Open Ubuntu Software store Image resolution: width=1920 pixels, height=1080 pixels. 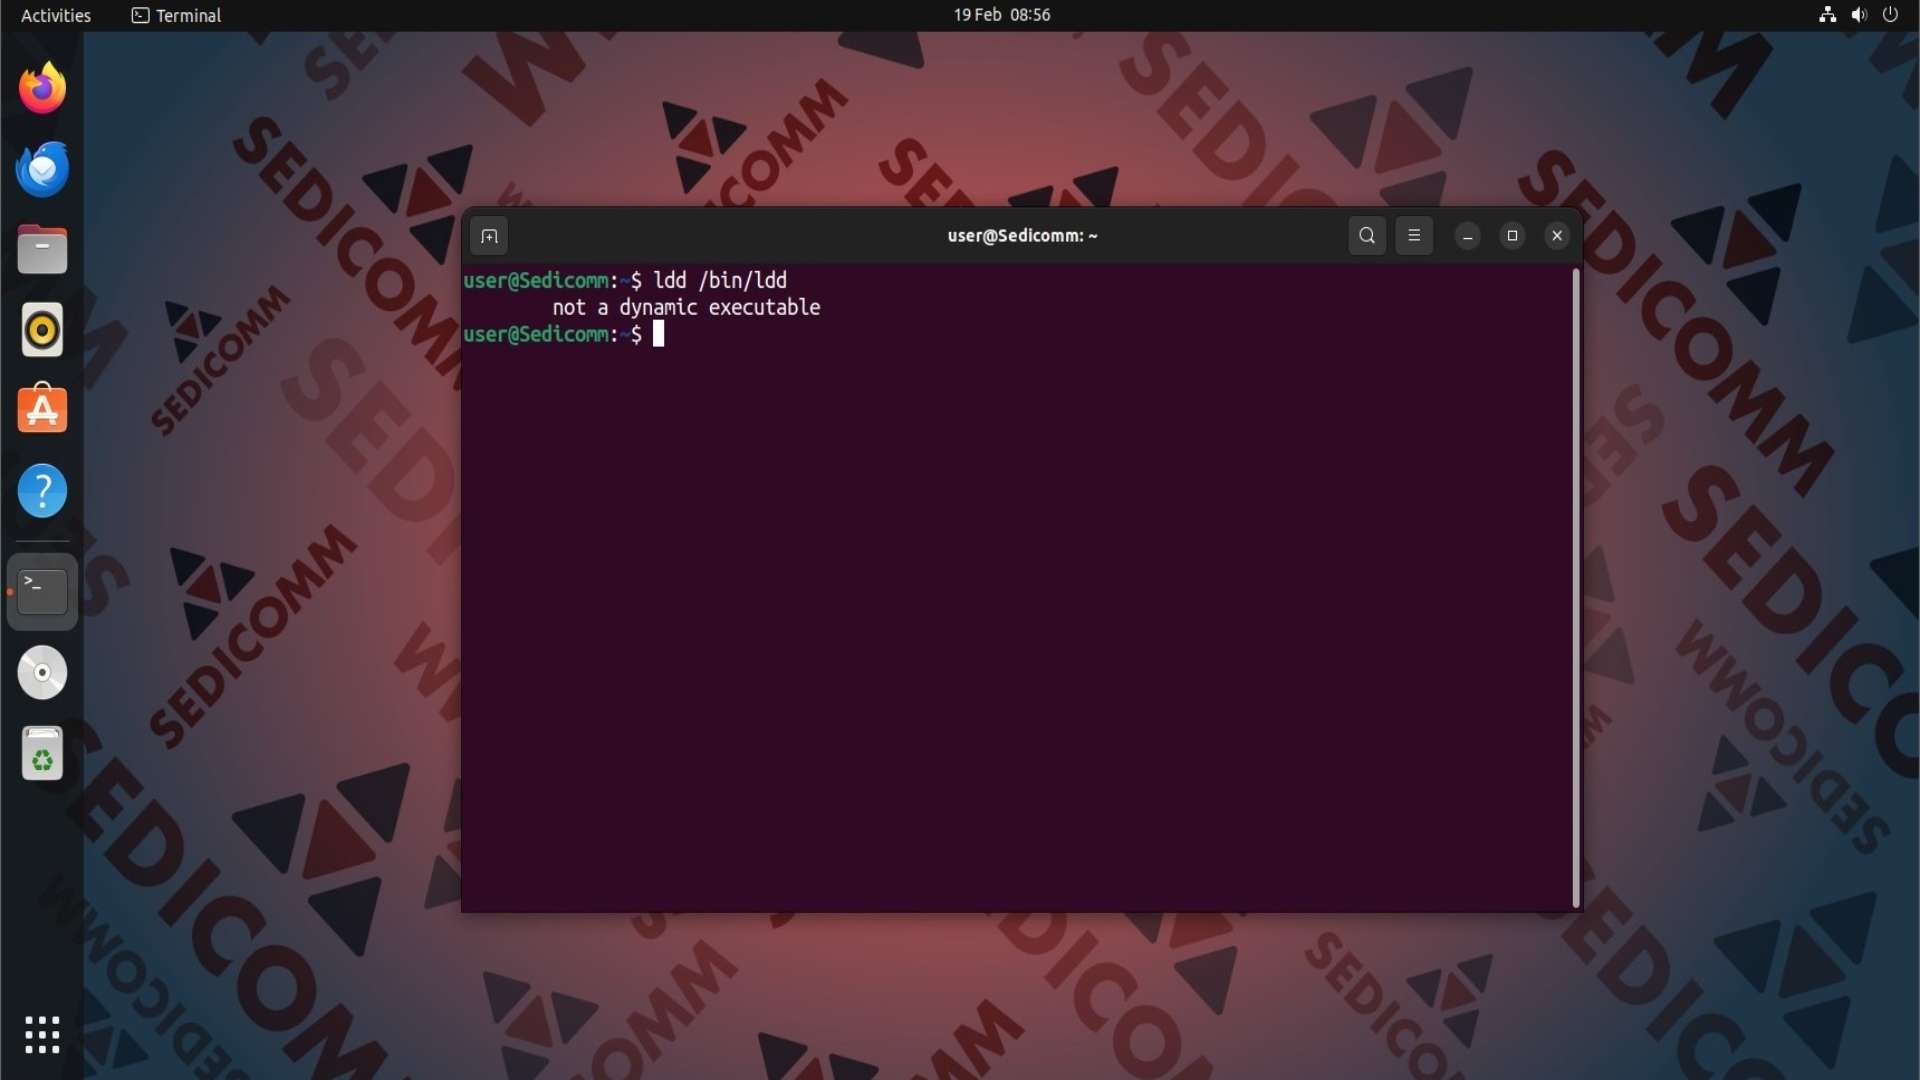click(42, 410)
